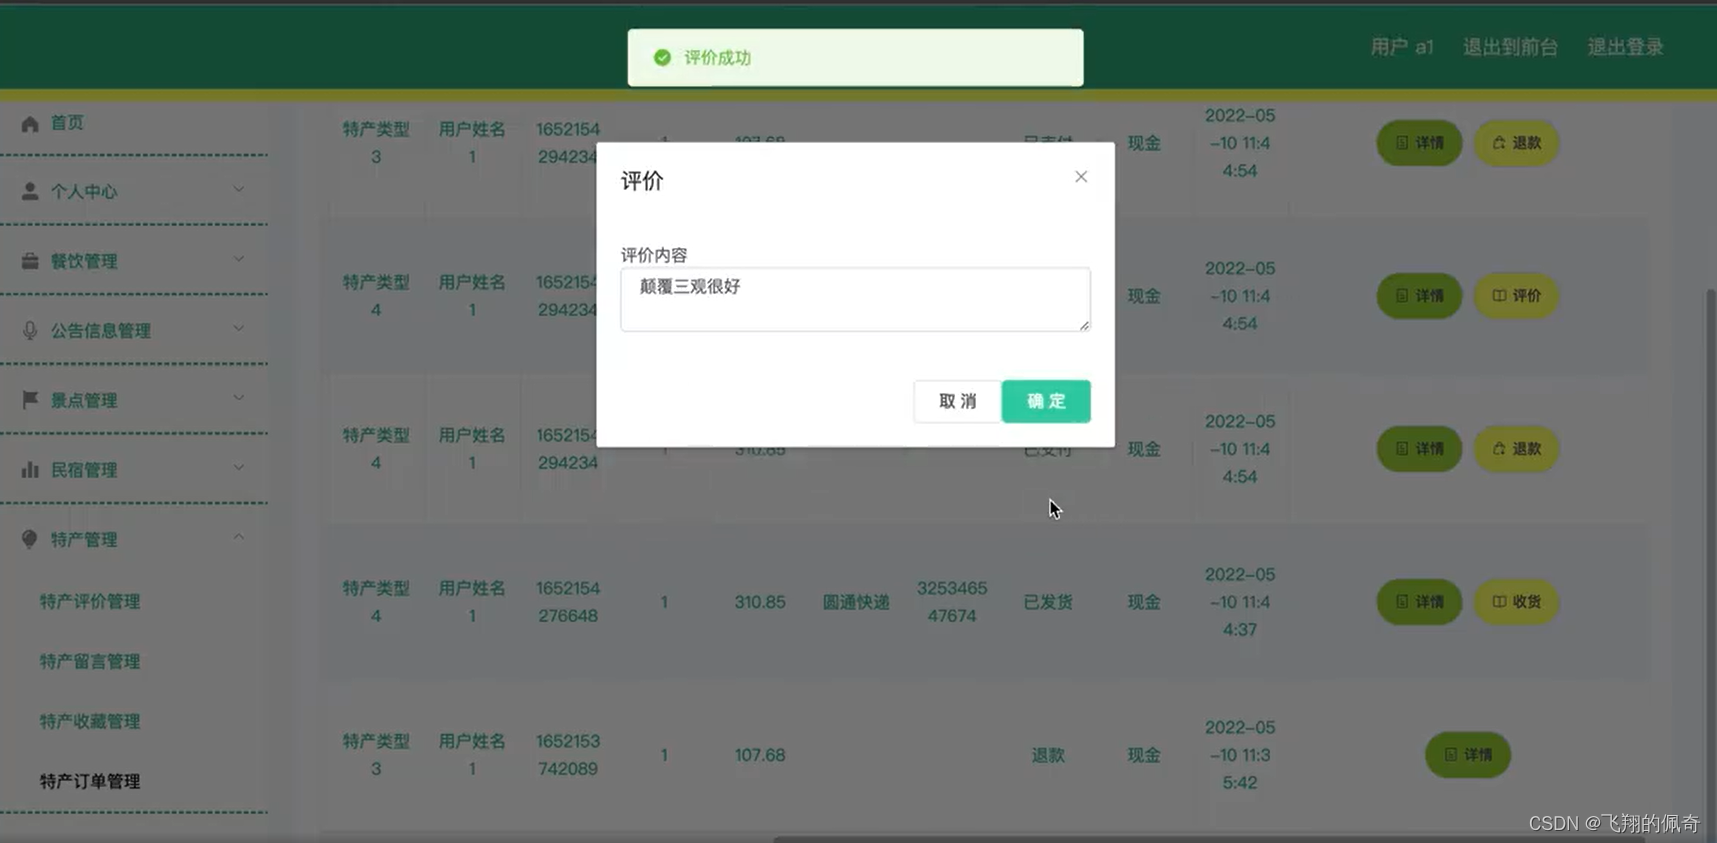Click 评价 button in the second order row

[x=1516, y=296]
